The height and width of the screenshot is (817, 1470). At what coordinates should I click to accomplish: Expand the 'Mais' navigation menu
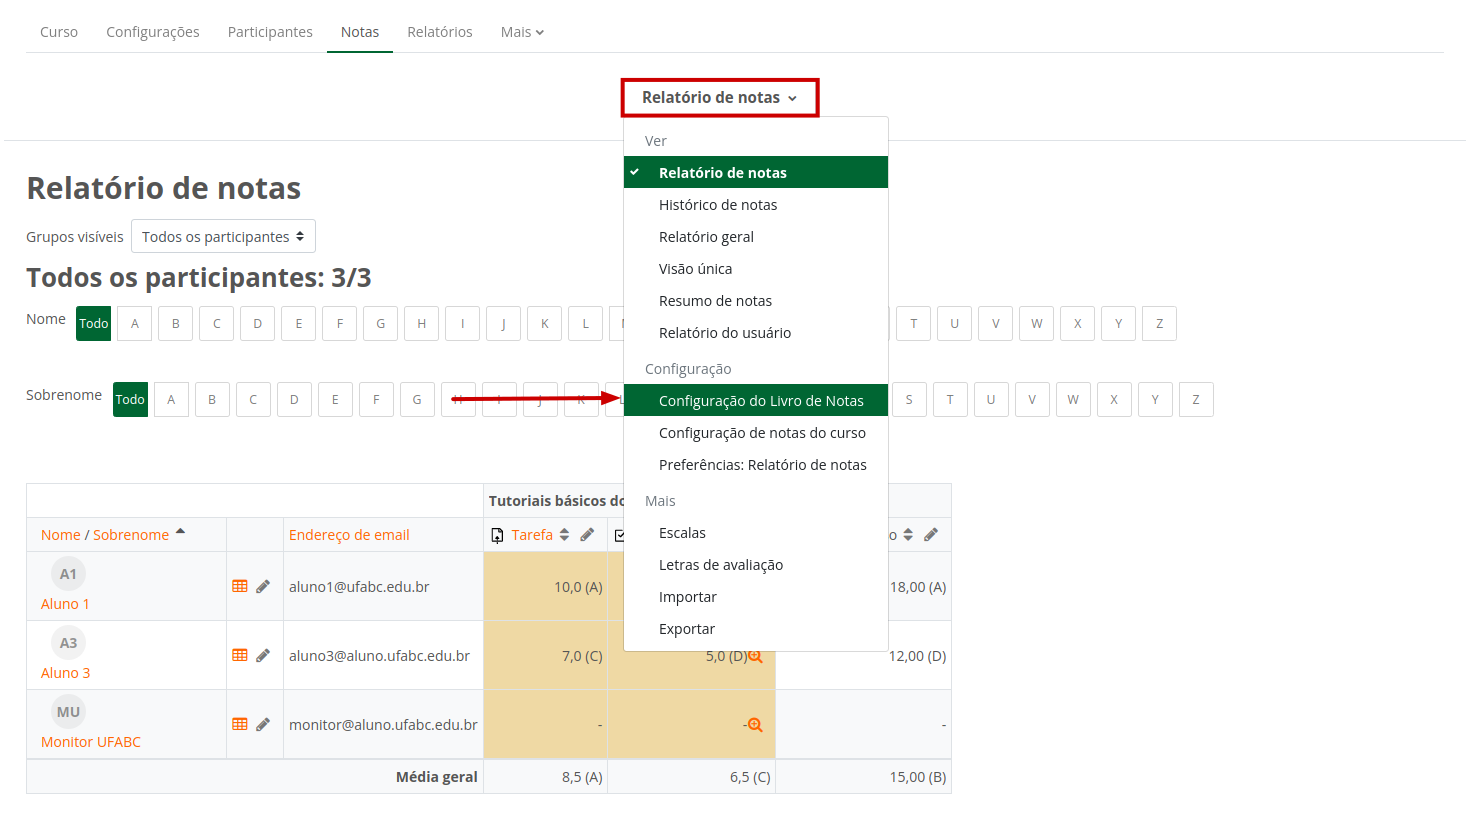point(522,32)
